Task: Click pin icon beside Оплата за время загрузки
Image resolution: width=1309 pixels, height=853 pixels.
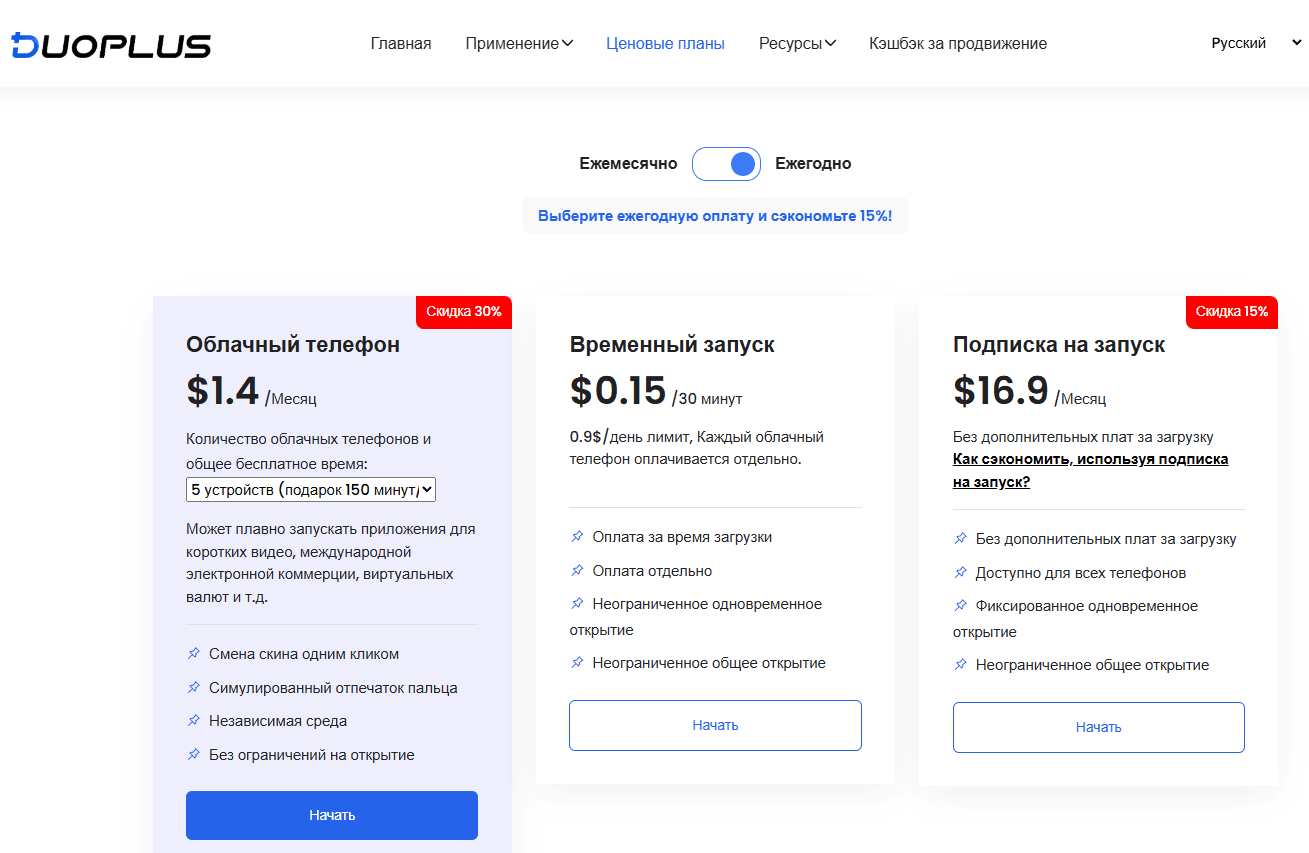Action: pyautogui.click(x=577, y=537)
